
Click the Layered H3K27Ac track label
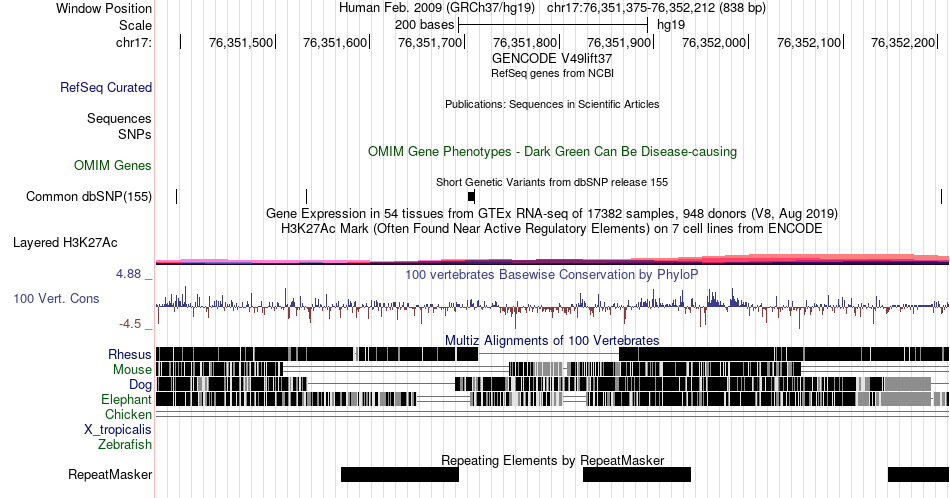coord(65,242)
